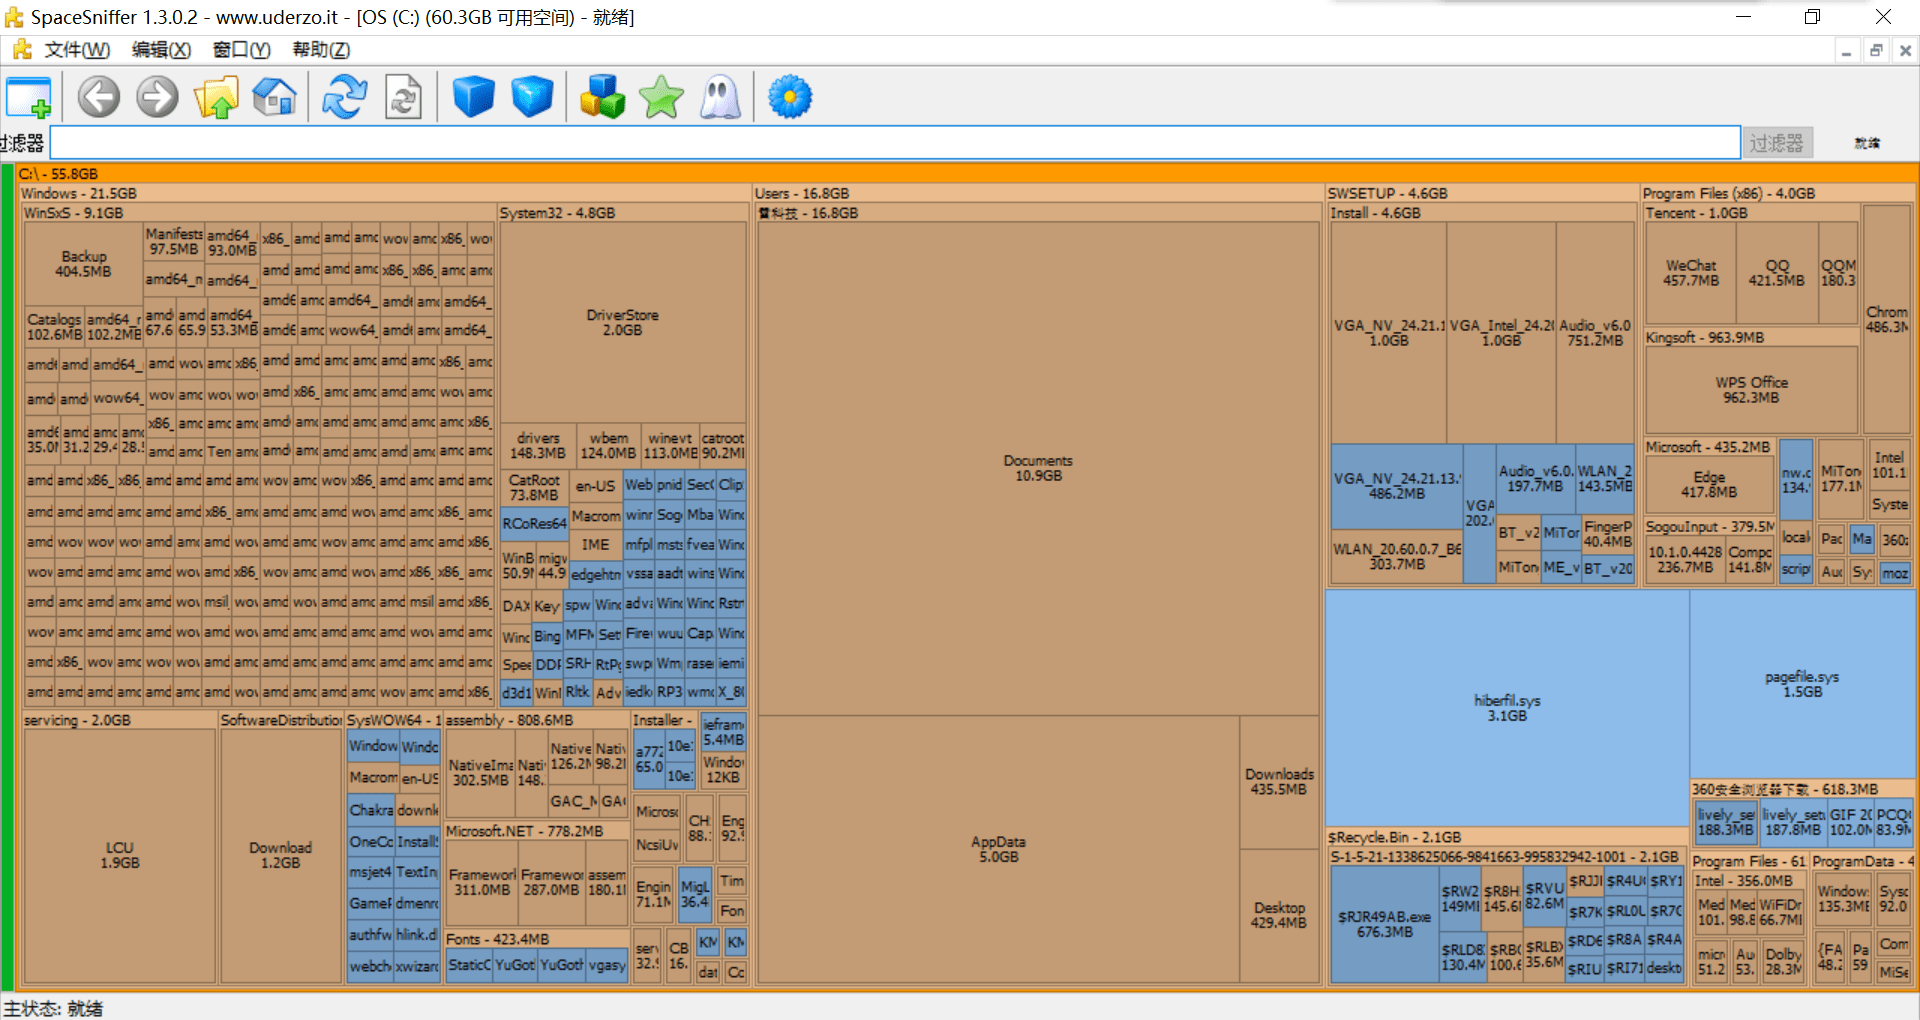The height and width of the screenshot is (1020, 1920).
Task: Open the 文件(W) menu
Action: point(76,50)
